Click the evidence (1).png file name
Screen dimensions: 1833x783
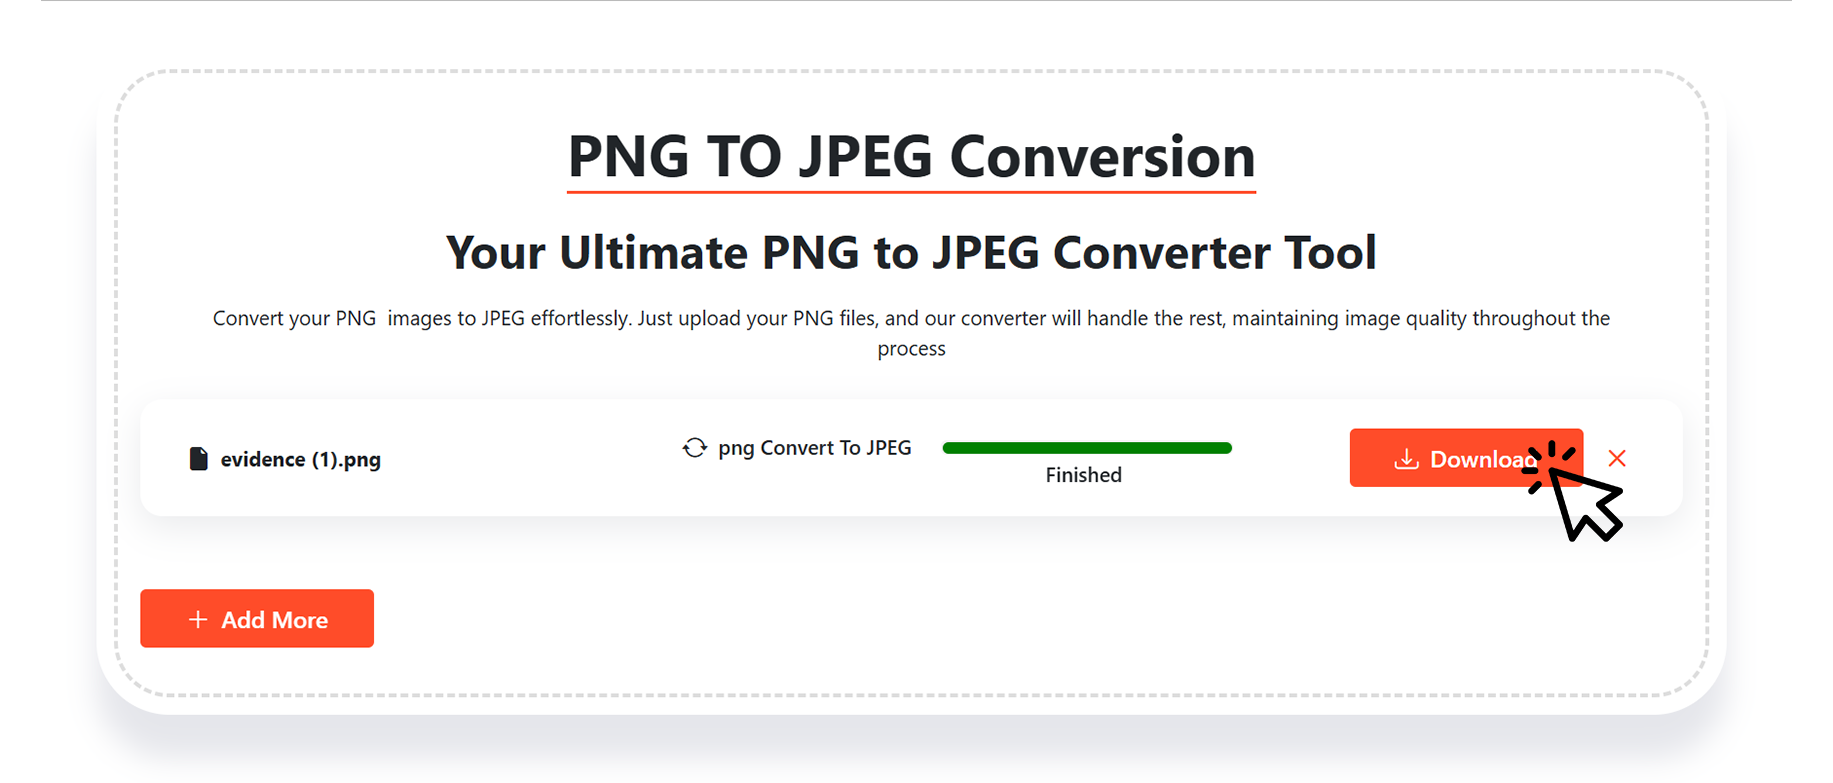pos(301,459)
